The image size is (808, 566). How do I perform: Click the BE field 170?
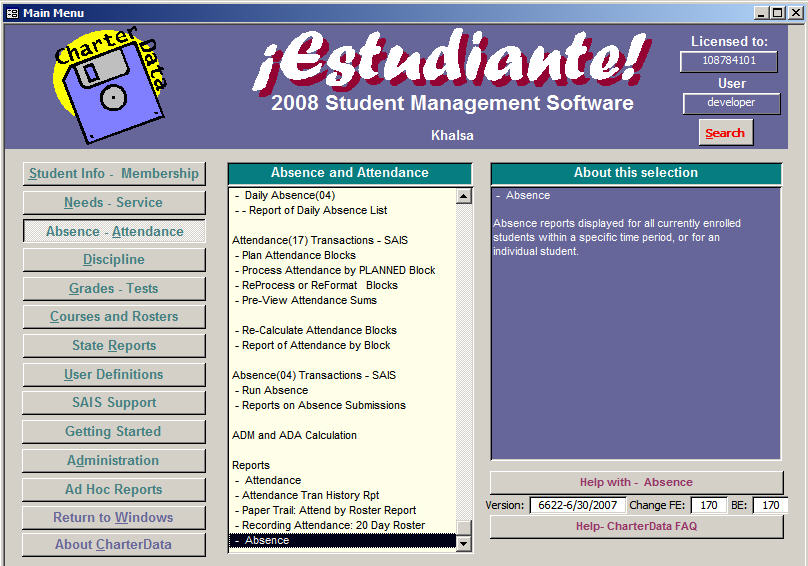tap(770, 505)
